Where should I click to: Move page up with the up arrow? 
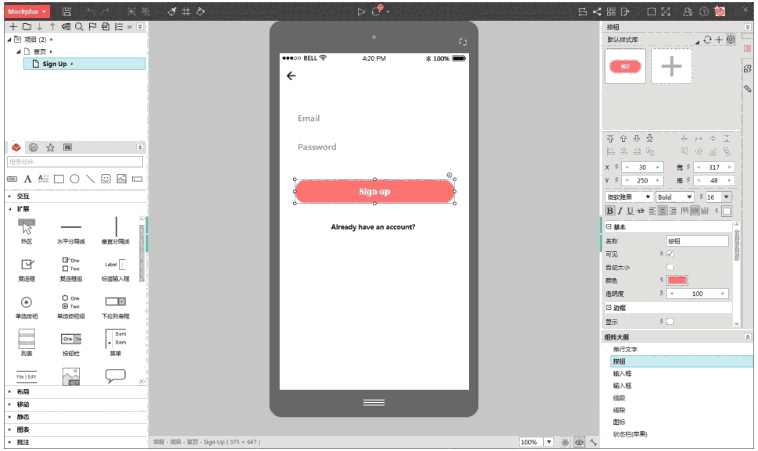(53, 27)
